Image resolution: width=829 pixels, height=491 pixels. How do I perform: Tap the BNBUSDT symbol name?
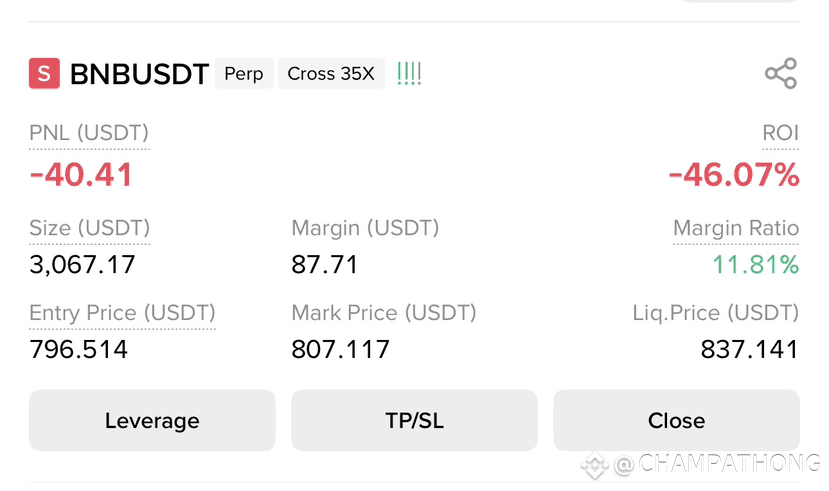pyautogui.click(x=140, y=74)
